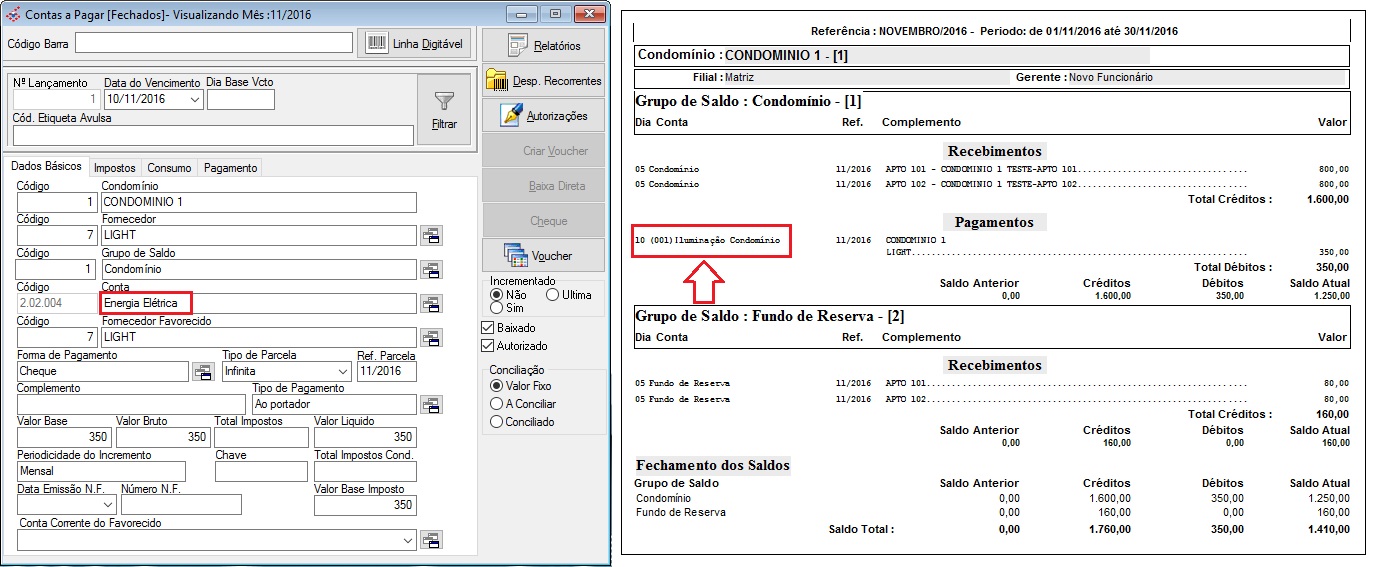The width and height of the screenshot is (1373, 567).
Task: Open lookup icon beside Grupo de Saldo
Action: 431,270
